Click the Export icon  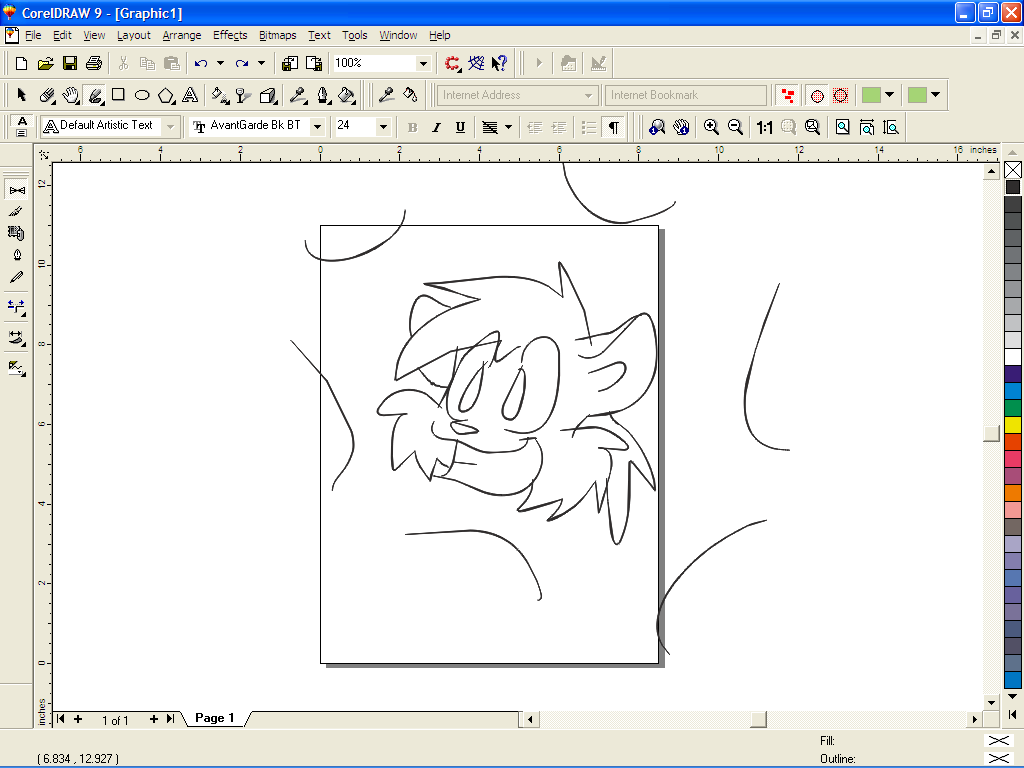coord(314,63)
